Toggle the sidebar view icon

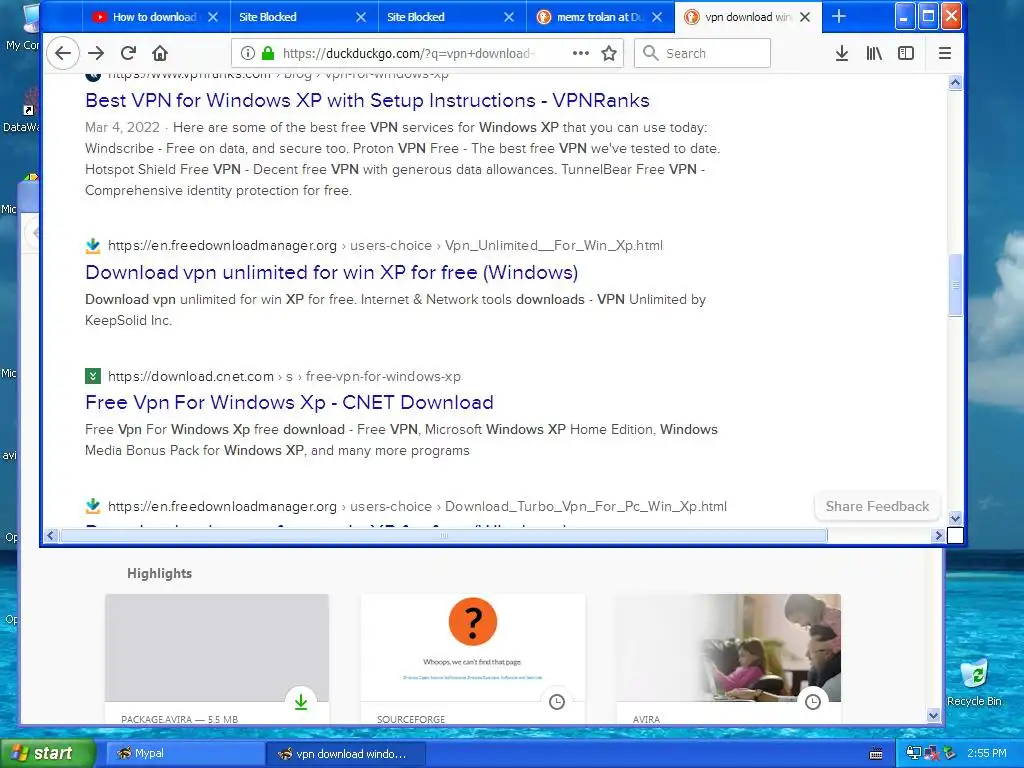click(906, 54)
